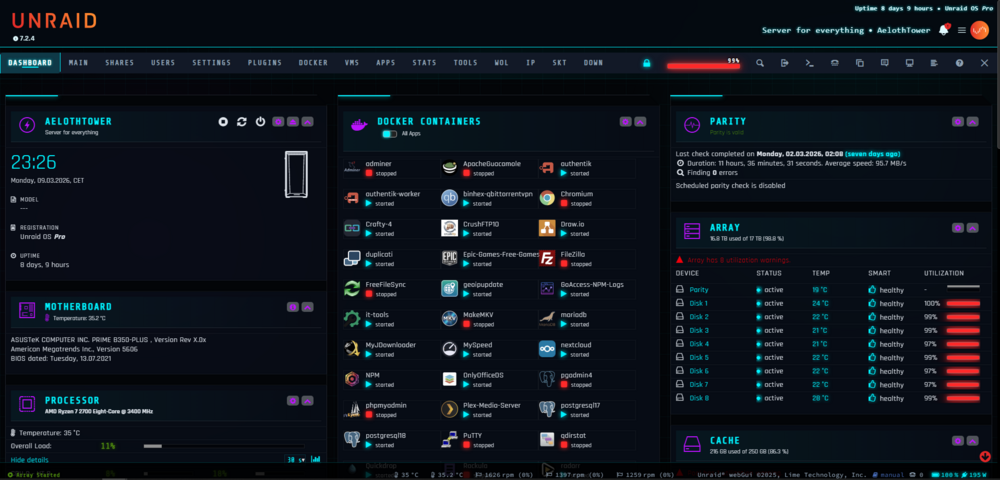Open the Main tab
The width and height of the screenshot is (1000, 480).
pos(78,63)
